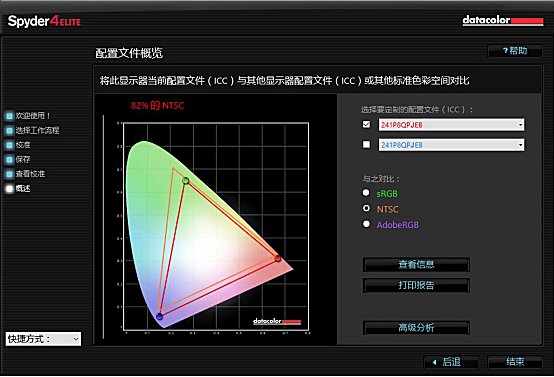
Task: Click the green primary point on gamut chart
Action: coord(185,181)
